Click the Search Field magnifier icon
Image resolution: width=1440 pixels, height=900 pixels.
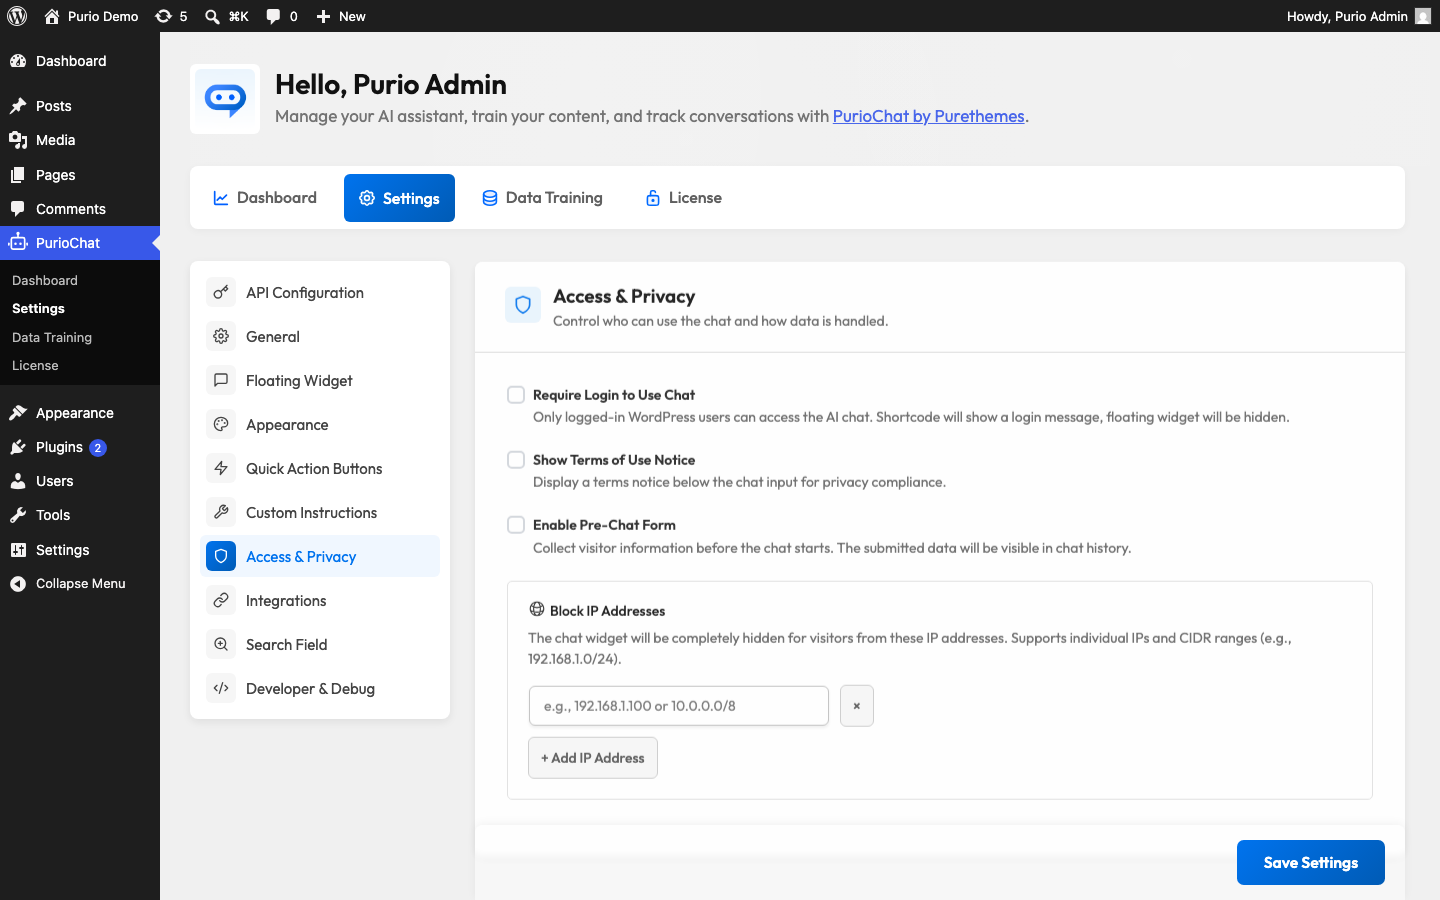(221, 644)
